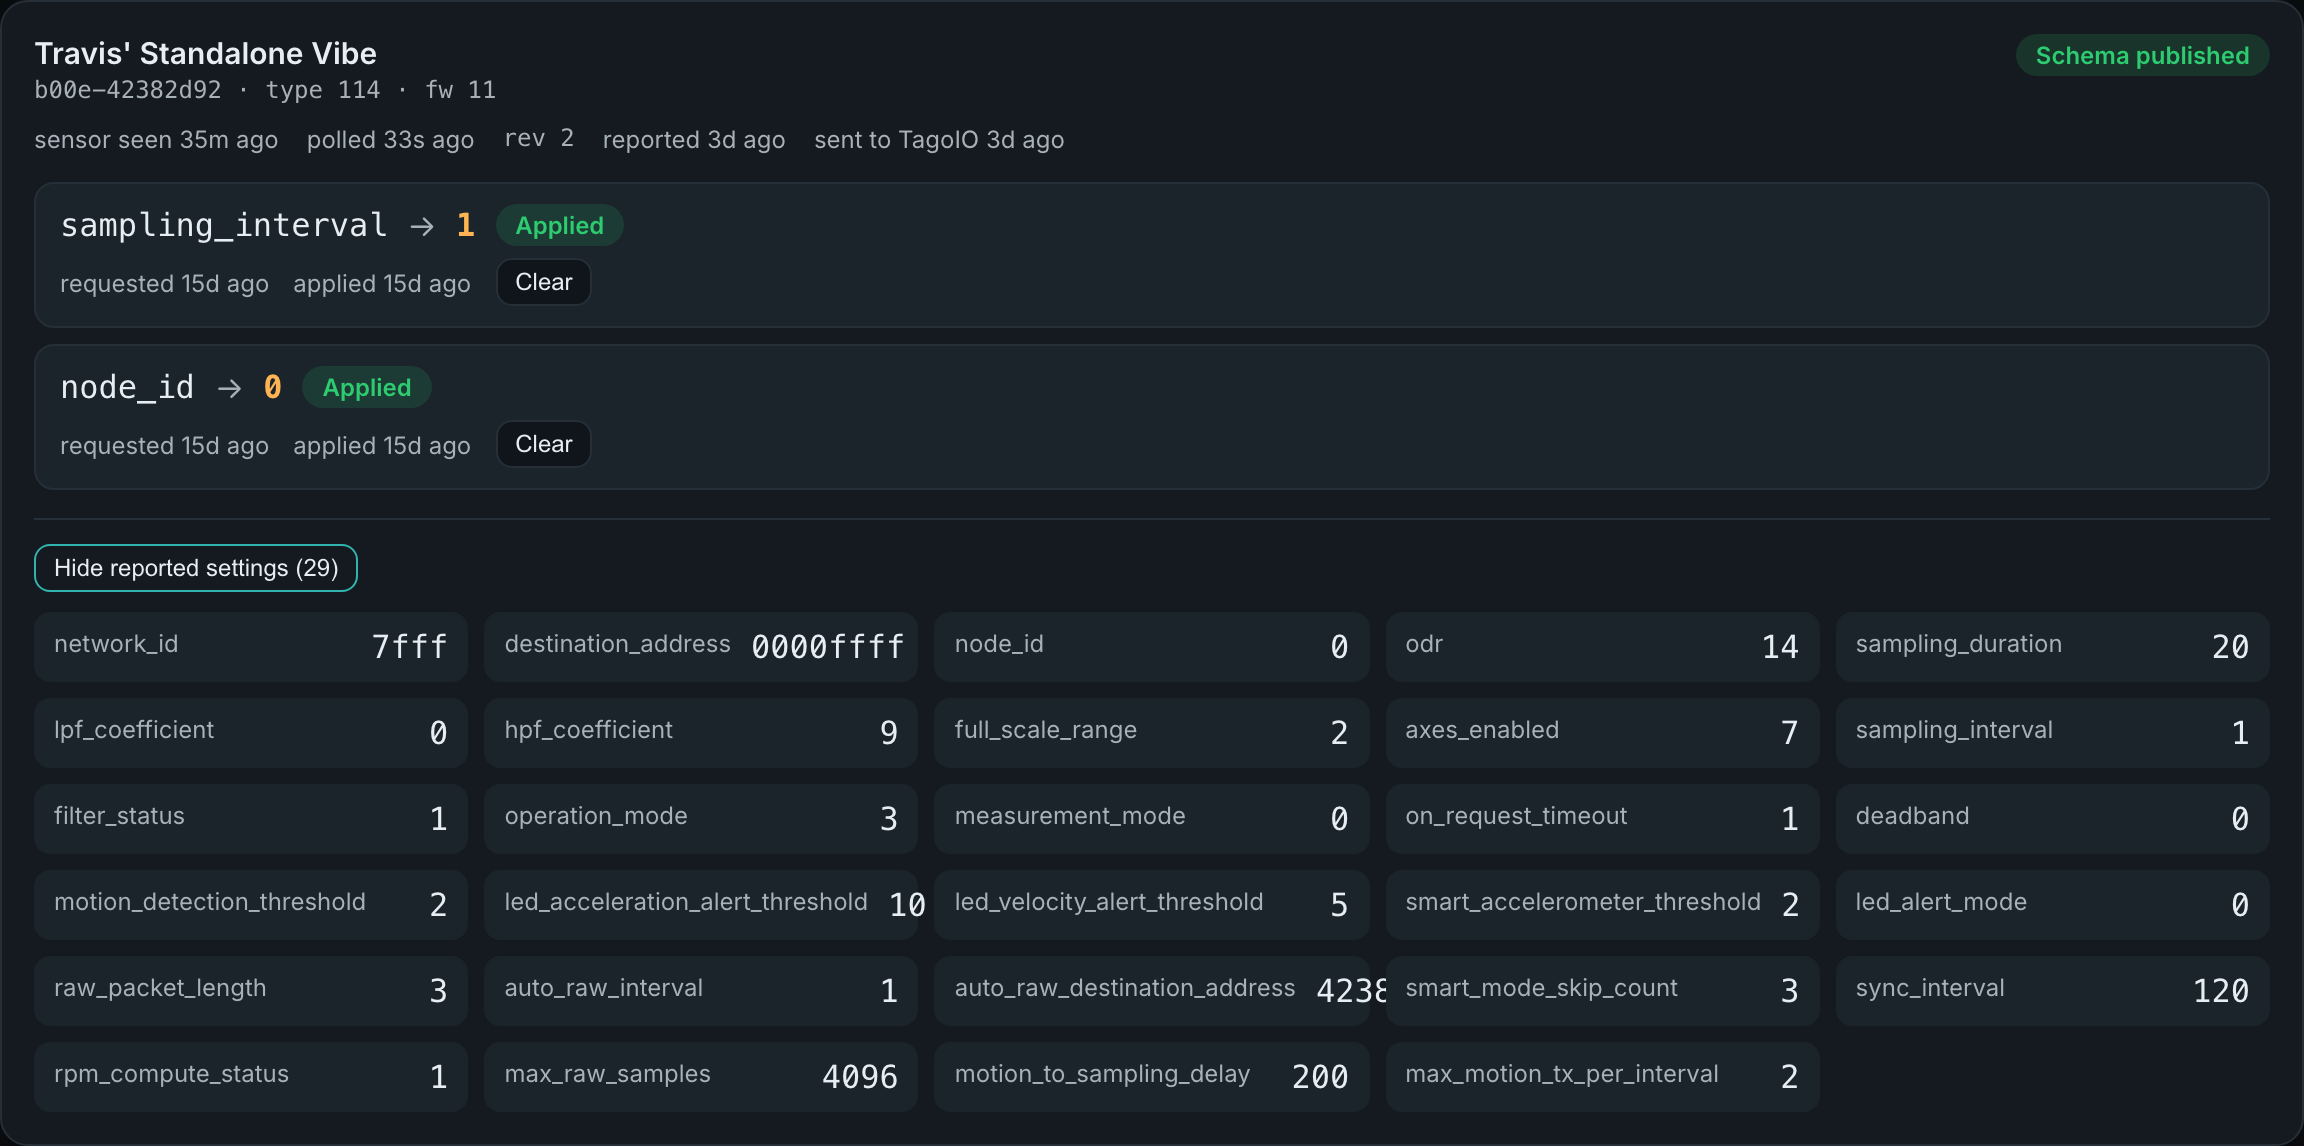Viewport: 2304px width, 1146px height.
Task: Select the operation_mode 3 tile
Action: pyautogui.click(x=701, y=818)
